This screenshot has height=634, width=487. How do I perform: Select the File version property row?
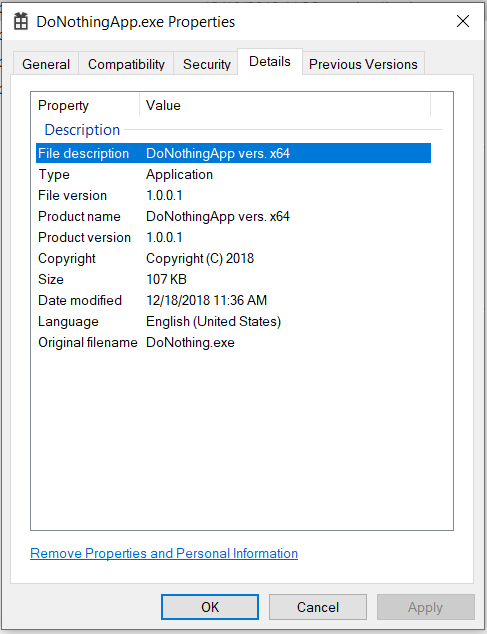click(x=233, y=195)
